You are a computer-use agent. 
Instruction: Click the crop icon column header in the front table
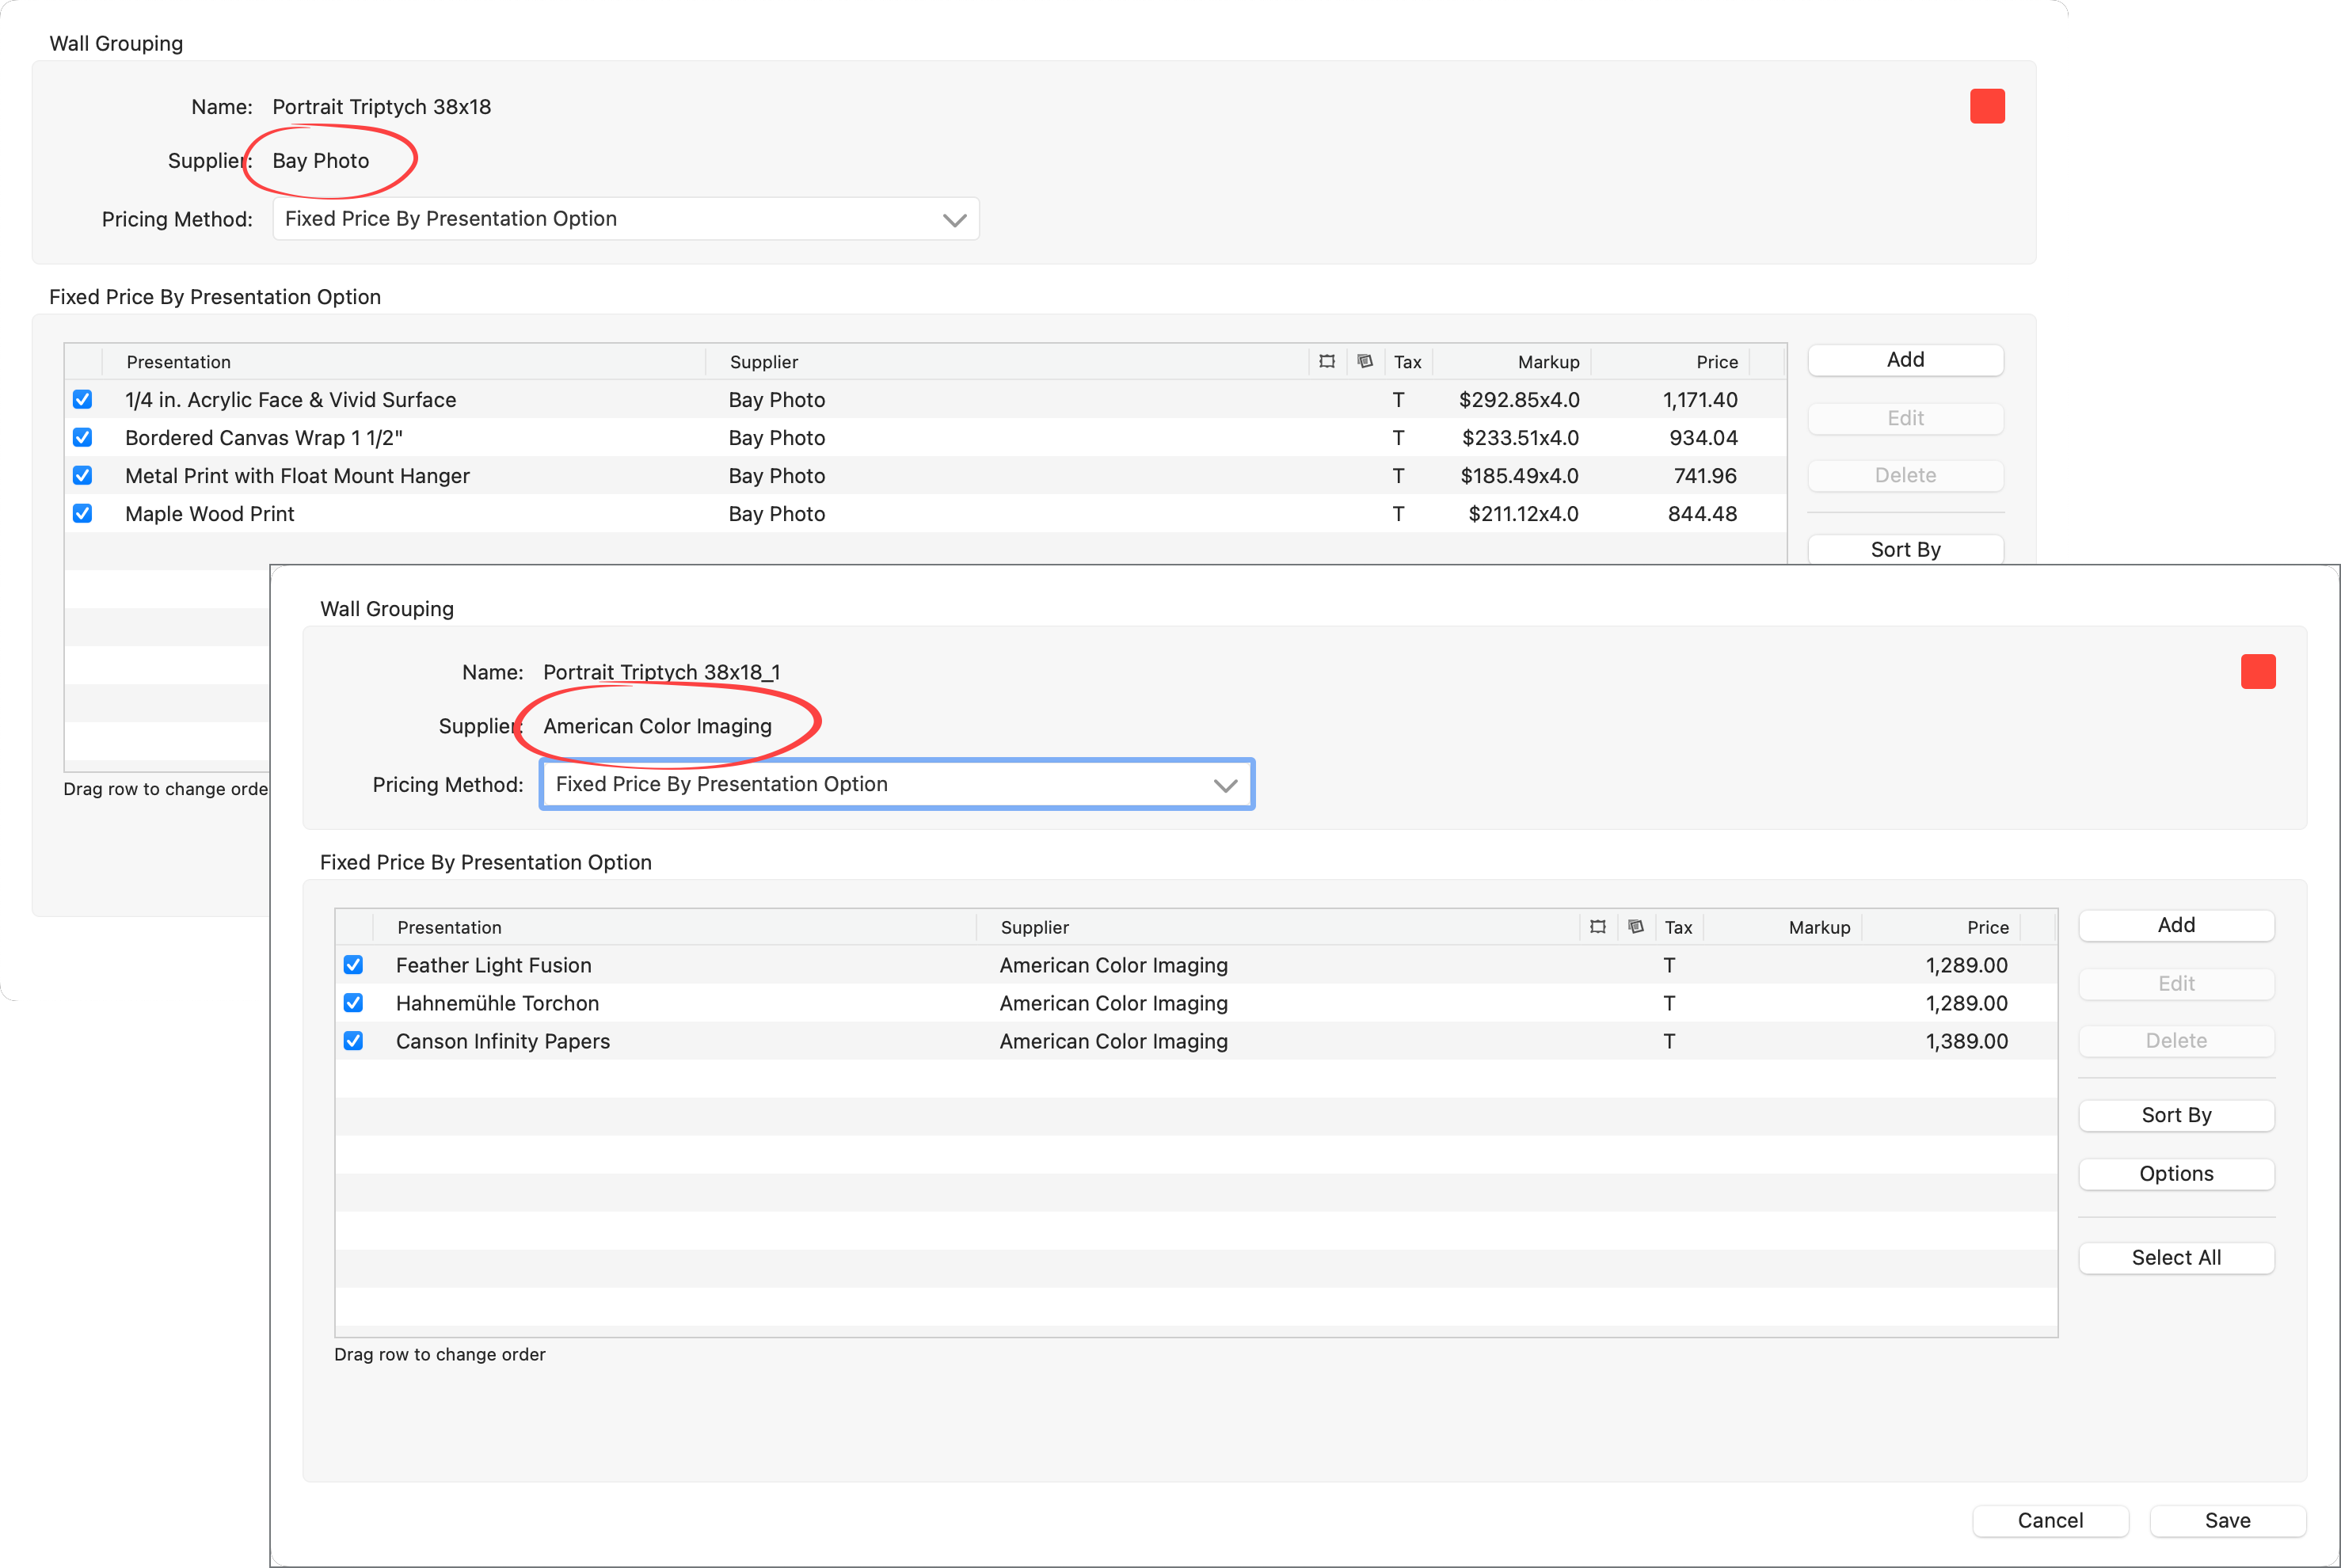pos(1597,926)
